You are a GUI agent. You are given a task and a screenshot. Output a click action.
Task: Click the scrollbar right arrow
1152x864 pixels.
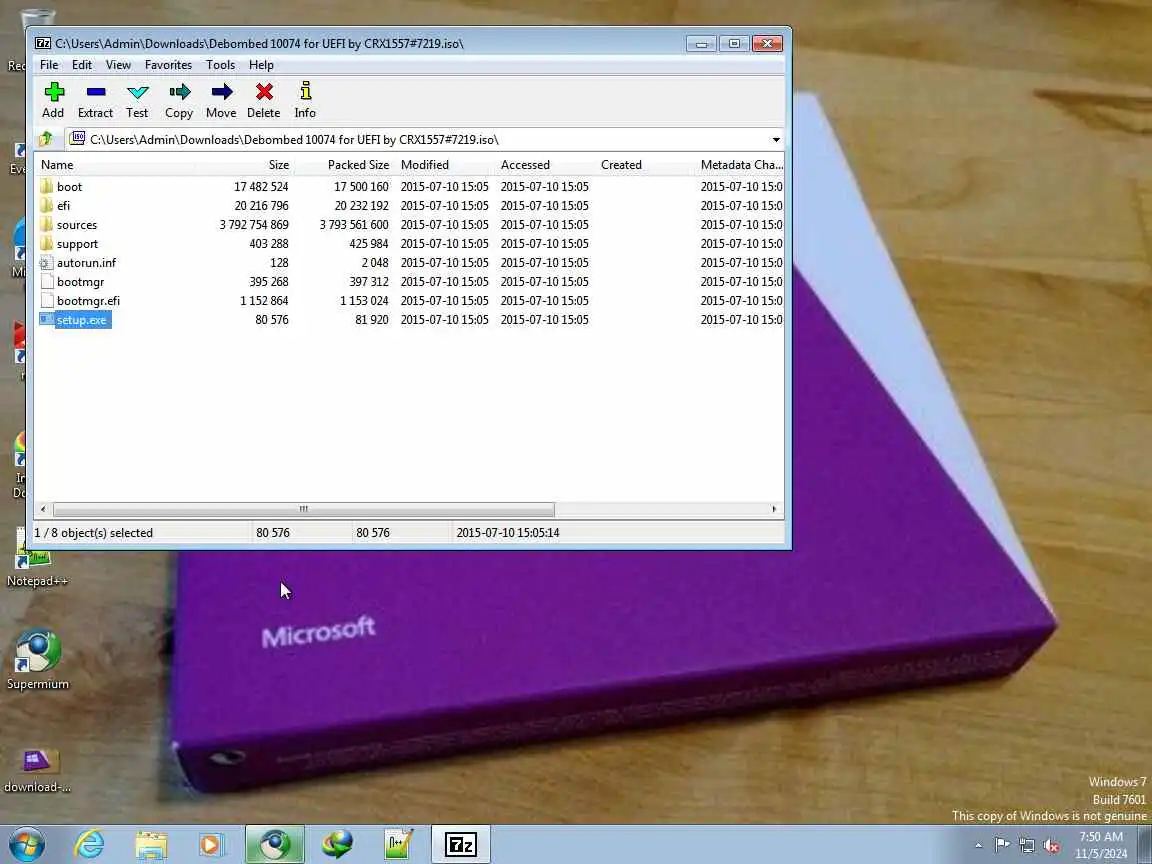tap(774, 509)
